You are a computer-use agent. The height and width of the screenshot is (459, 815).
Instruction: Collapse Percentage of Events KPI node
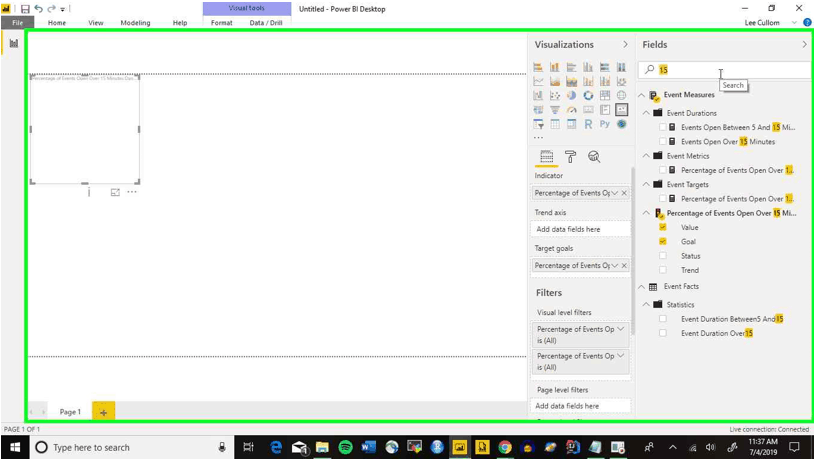646,213
